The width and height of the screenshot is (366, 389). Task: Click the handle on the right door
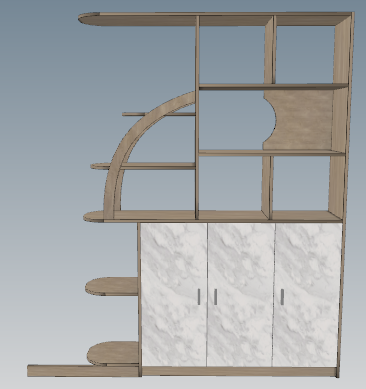click(282, 297)
